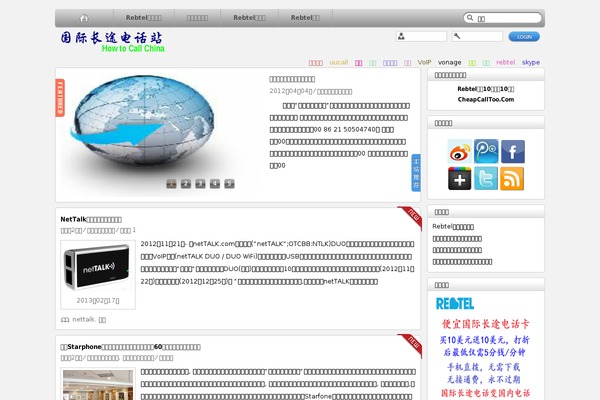Go to slide 5 in the slider pager

[229, 184]
